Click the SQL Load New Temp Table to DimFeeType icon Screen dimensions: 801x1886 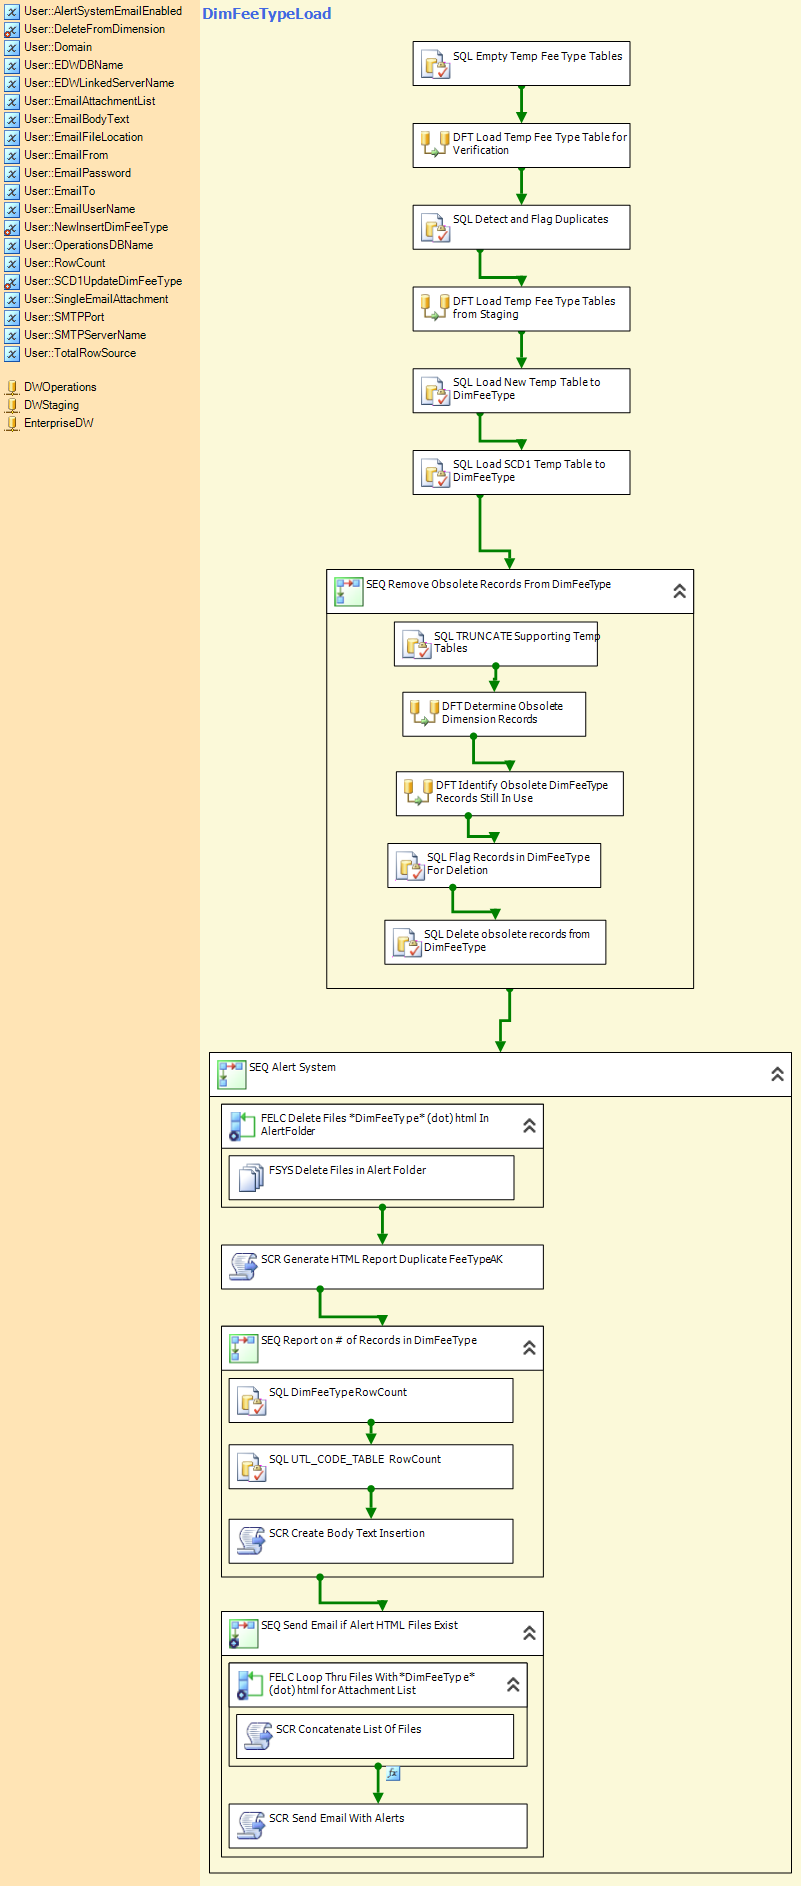(436, 391)
